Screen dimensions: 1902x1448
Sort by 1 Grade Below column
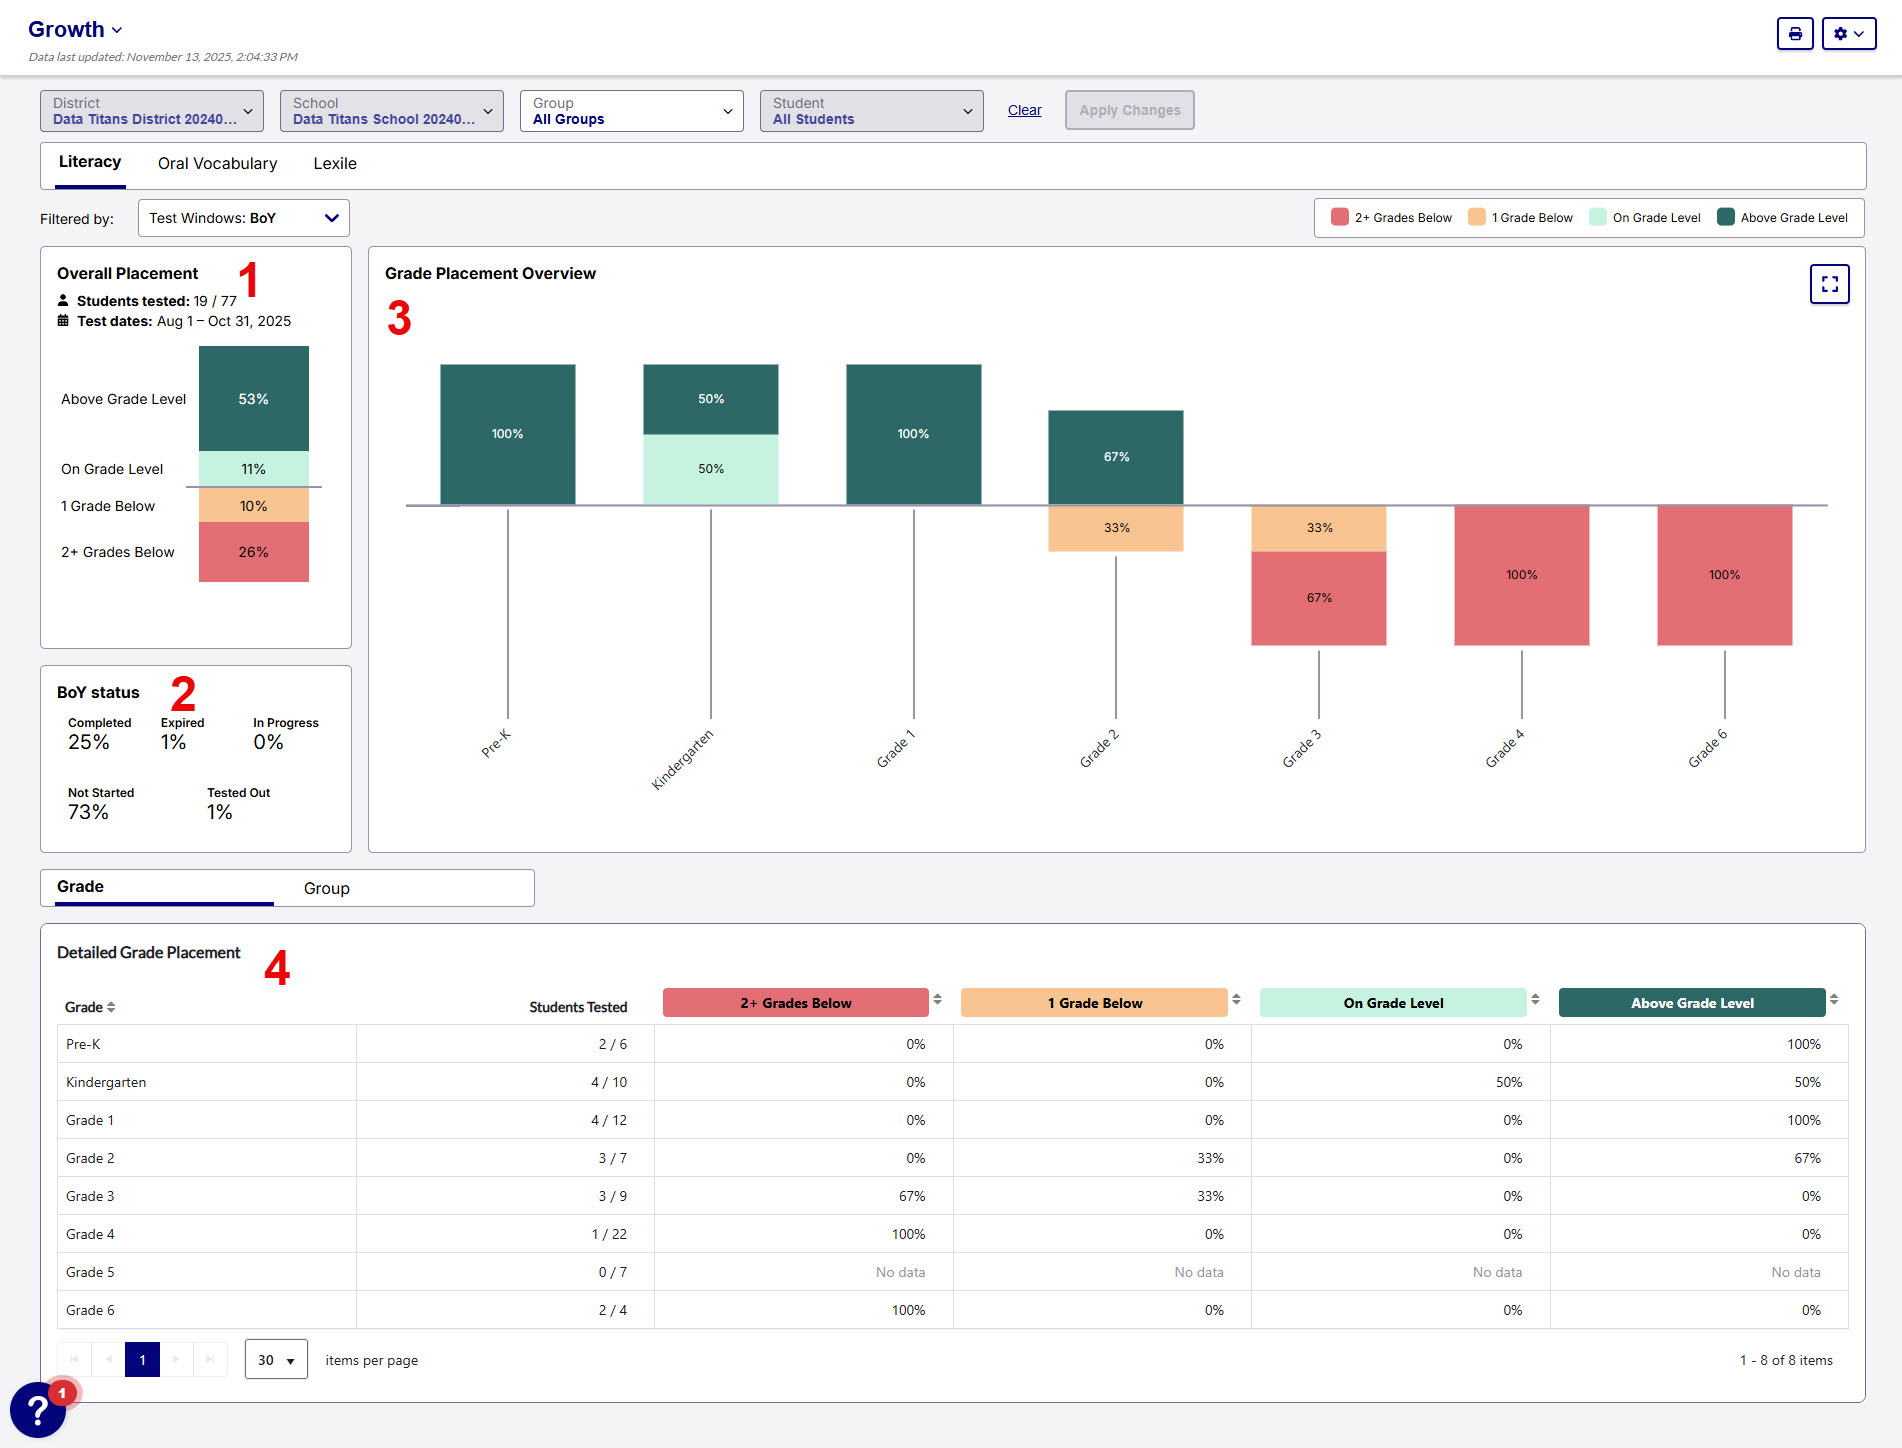1236,1000
